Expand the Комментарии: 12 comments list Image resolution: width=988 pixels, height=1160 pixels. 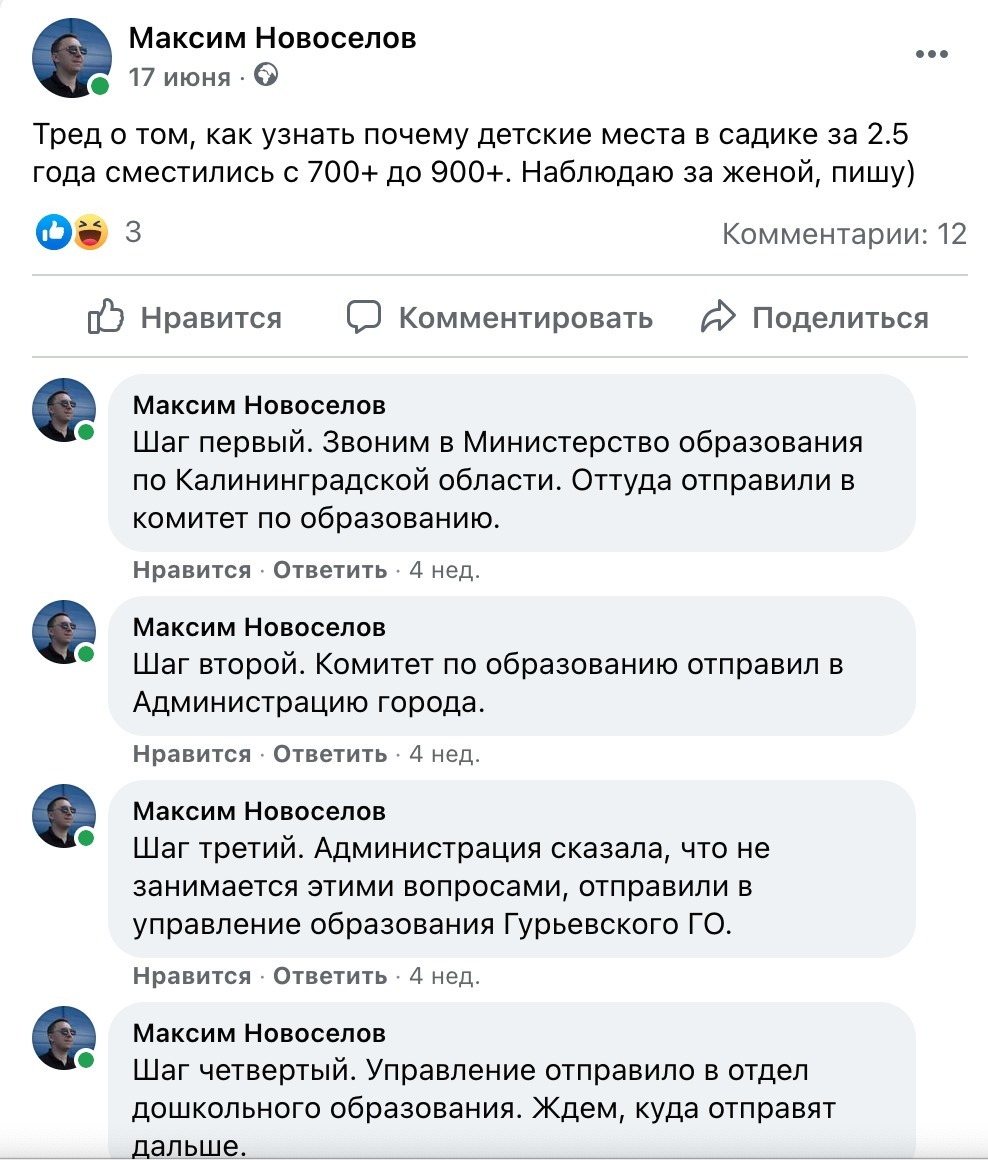845,234
